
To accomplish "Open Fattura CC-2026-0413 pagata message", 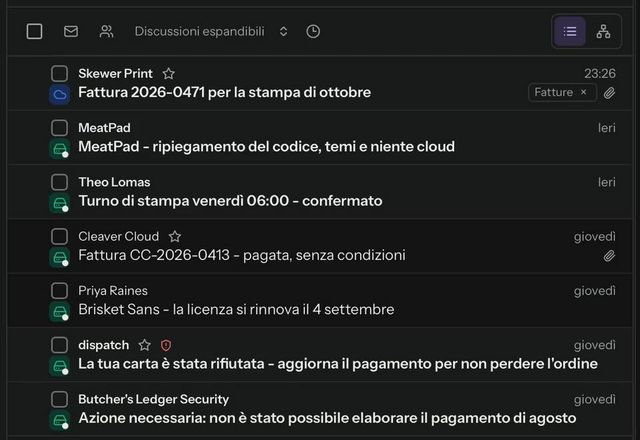I will tap(242, 255).
